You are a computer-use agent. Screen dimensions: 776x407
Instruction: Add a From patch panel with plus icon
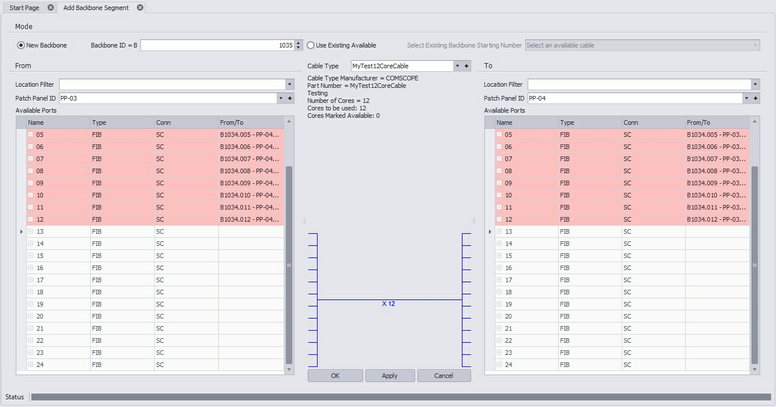click(x=290, y=98)
